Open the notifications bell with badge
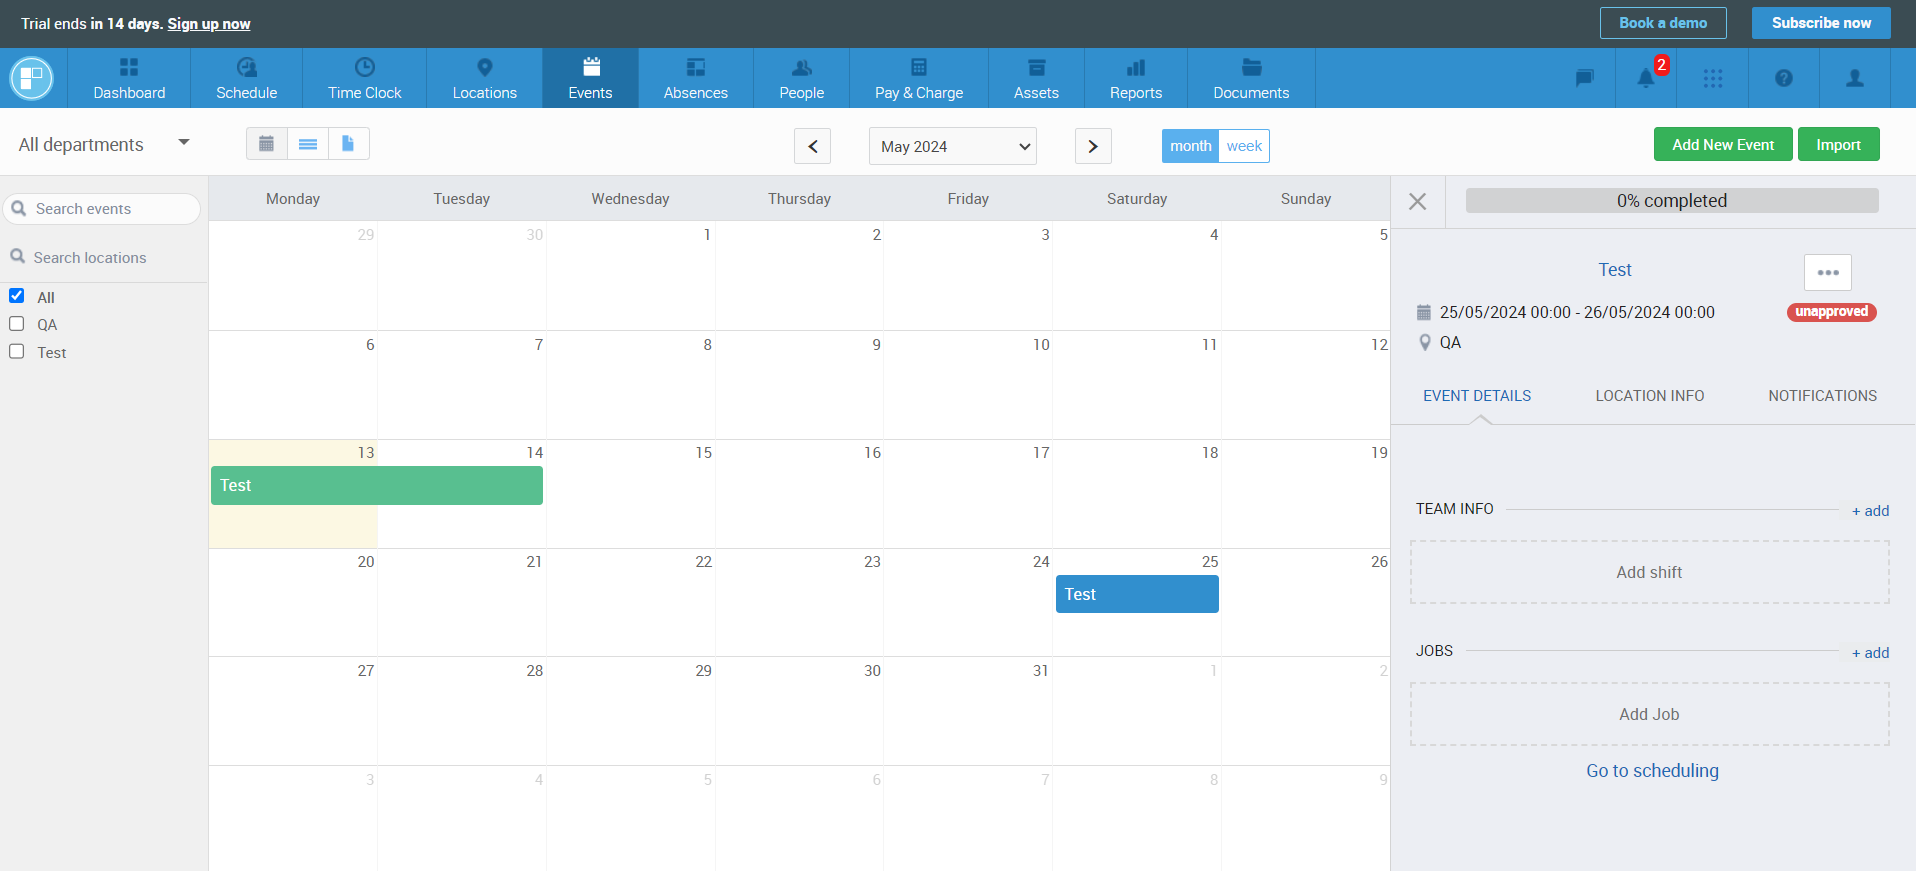The image size is (1916, 871). 1646,78
